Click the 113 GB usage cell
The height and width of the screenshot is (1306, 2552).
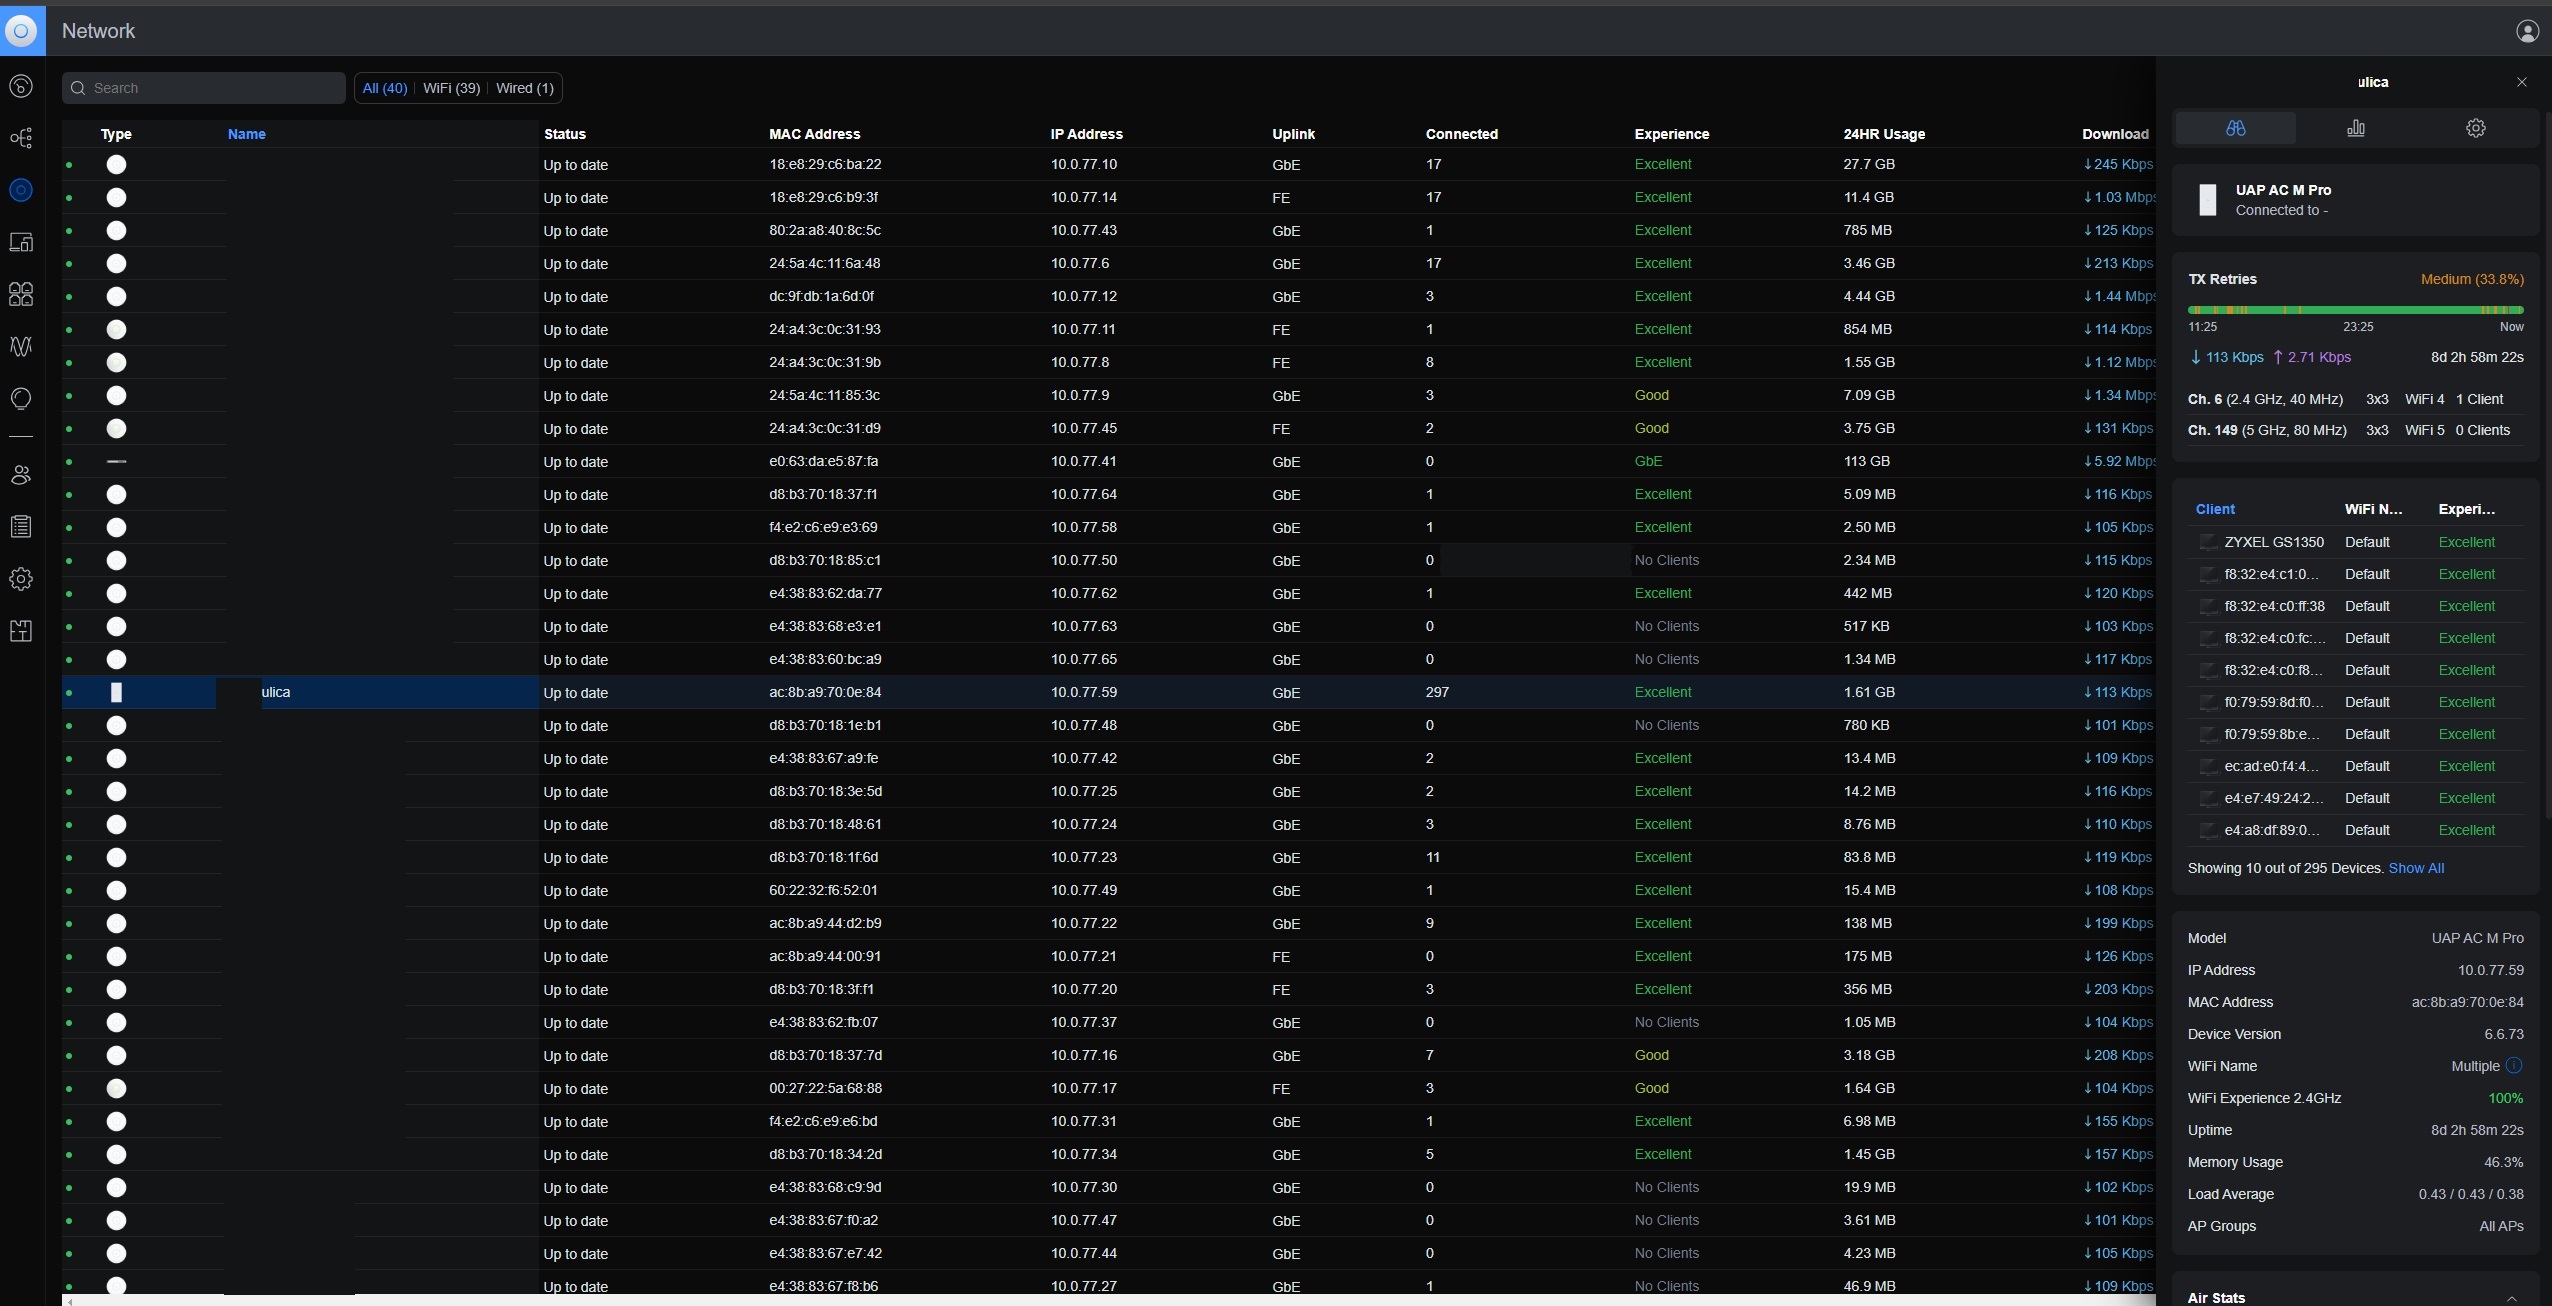pyautogui.click(x=1866, y=461)
